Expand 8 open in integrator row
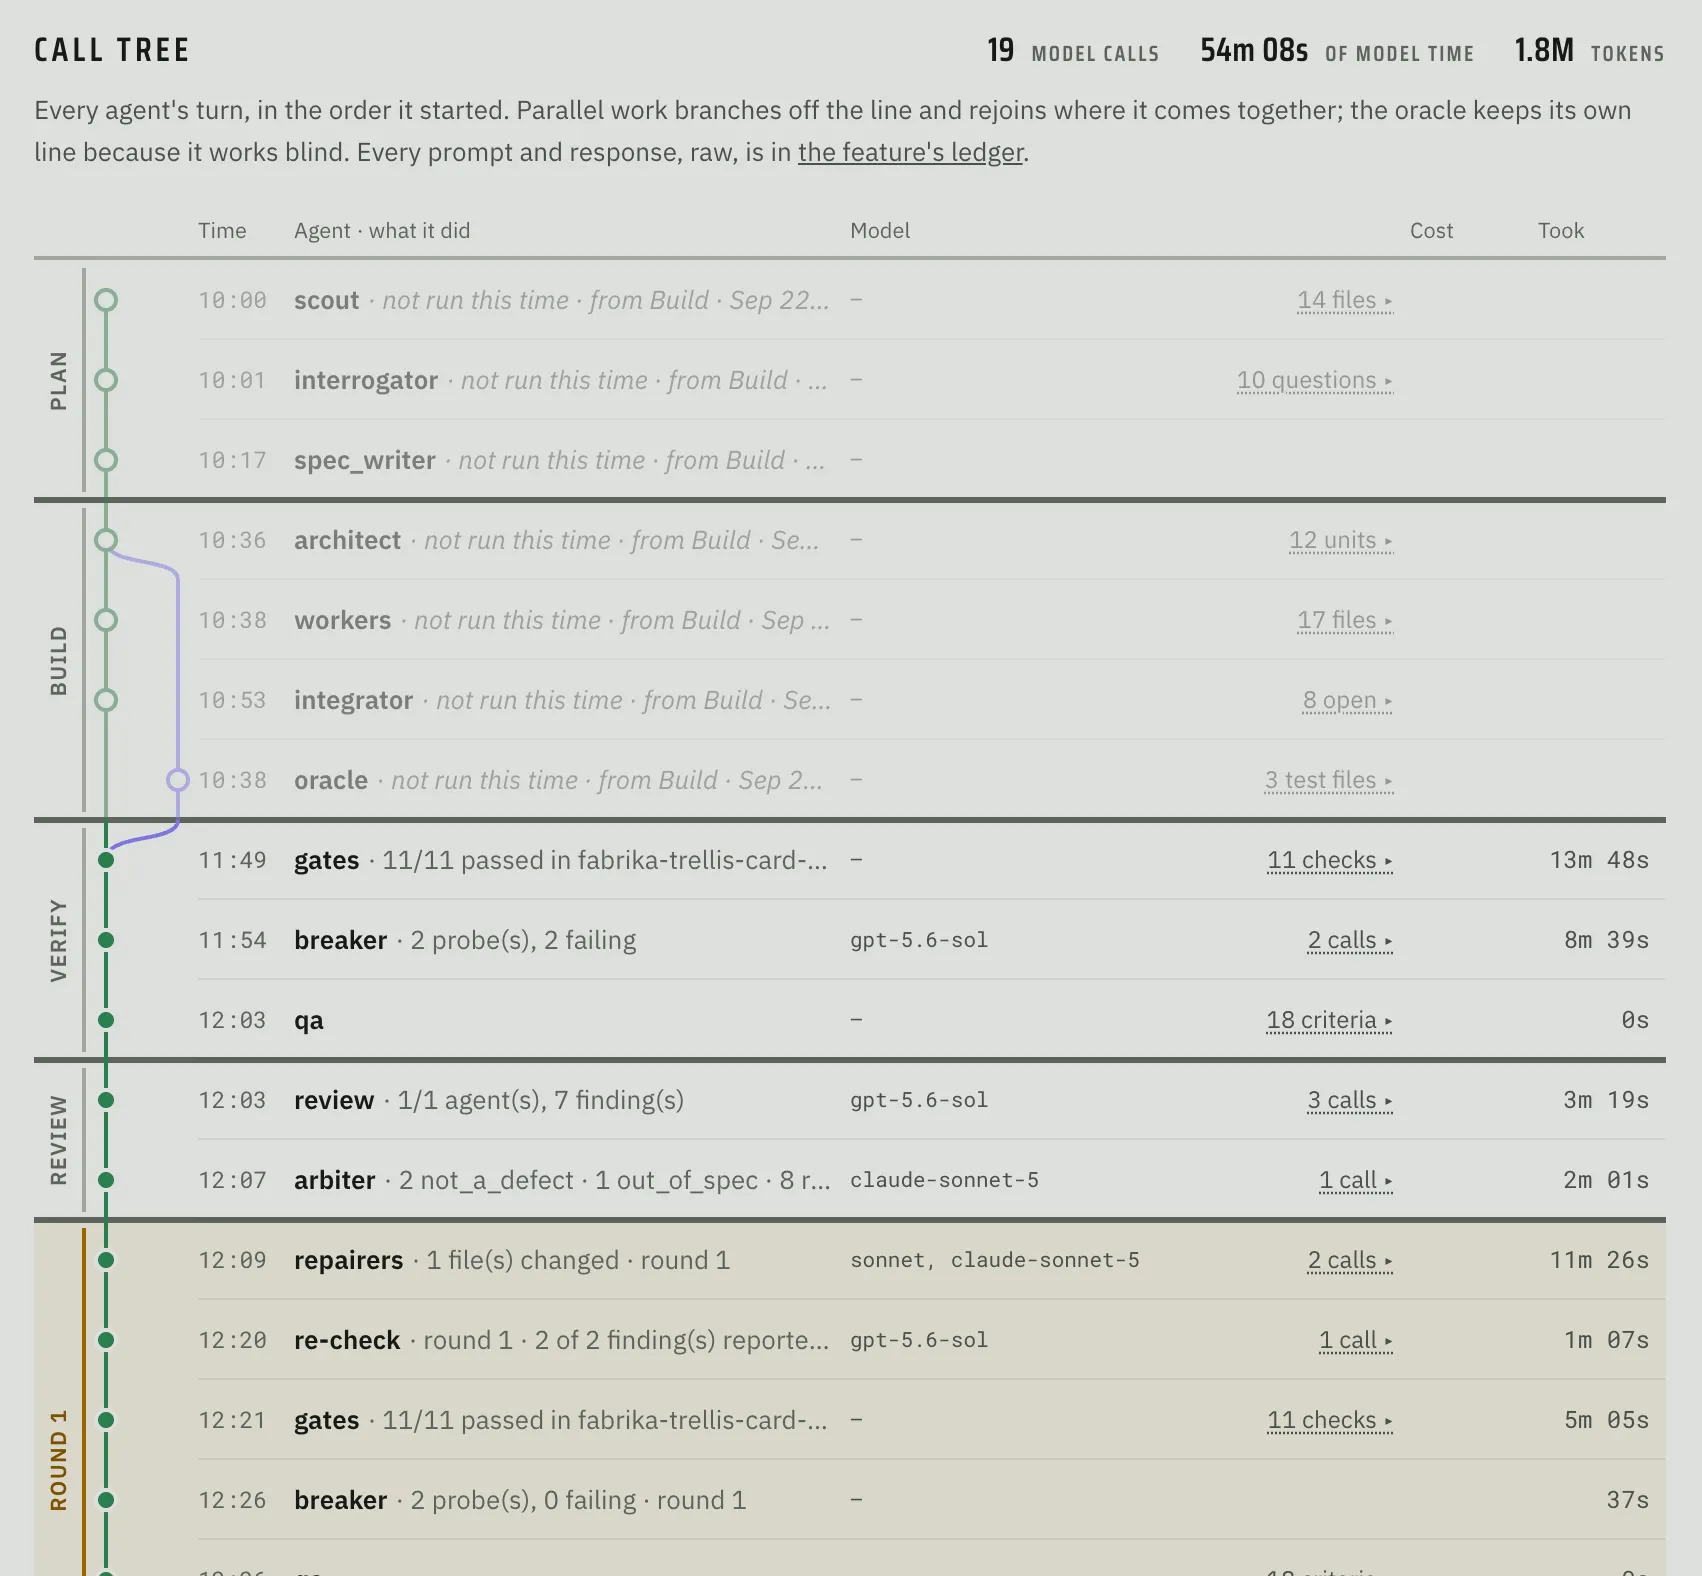The image size is (1702, 1576). [x=1347, y=700]
